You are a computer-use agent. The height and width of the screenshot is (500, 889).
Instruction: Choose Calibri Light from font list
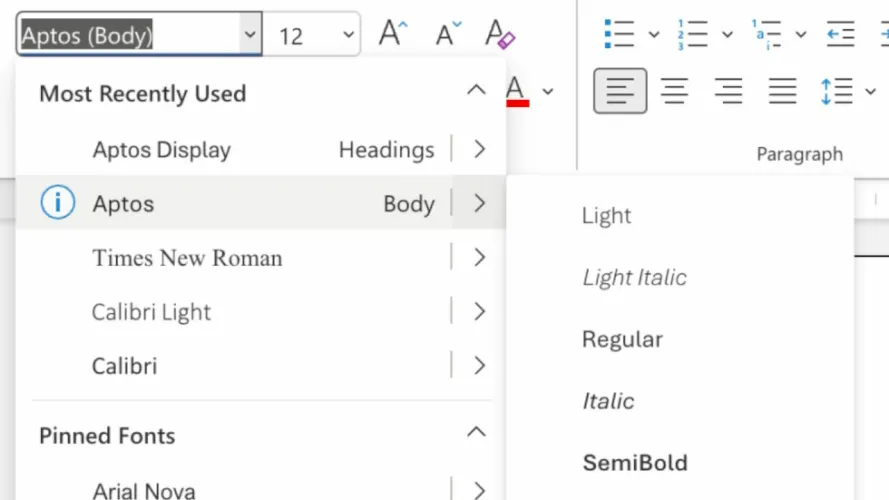(151, 312)
